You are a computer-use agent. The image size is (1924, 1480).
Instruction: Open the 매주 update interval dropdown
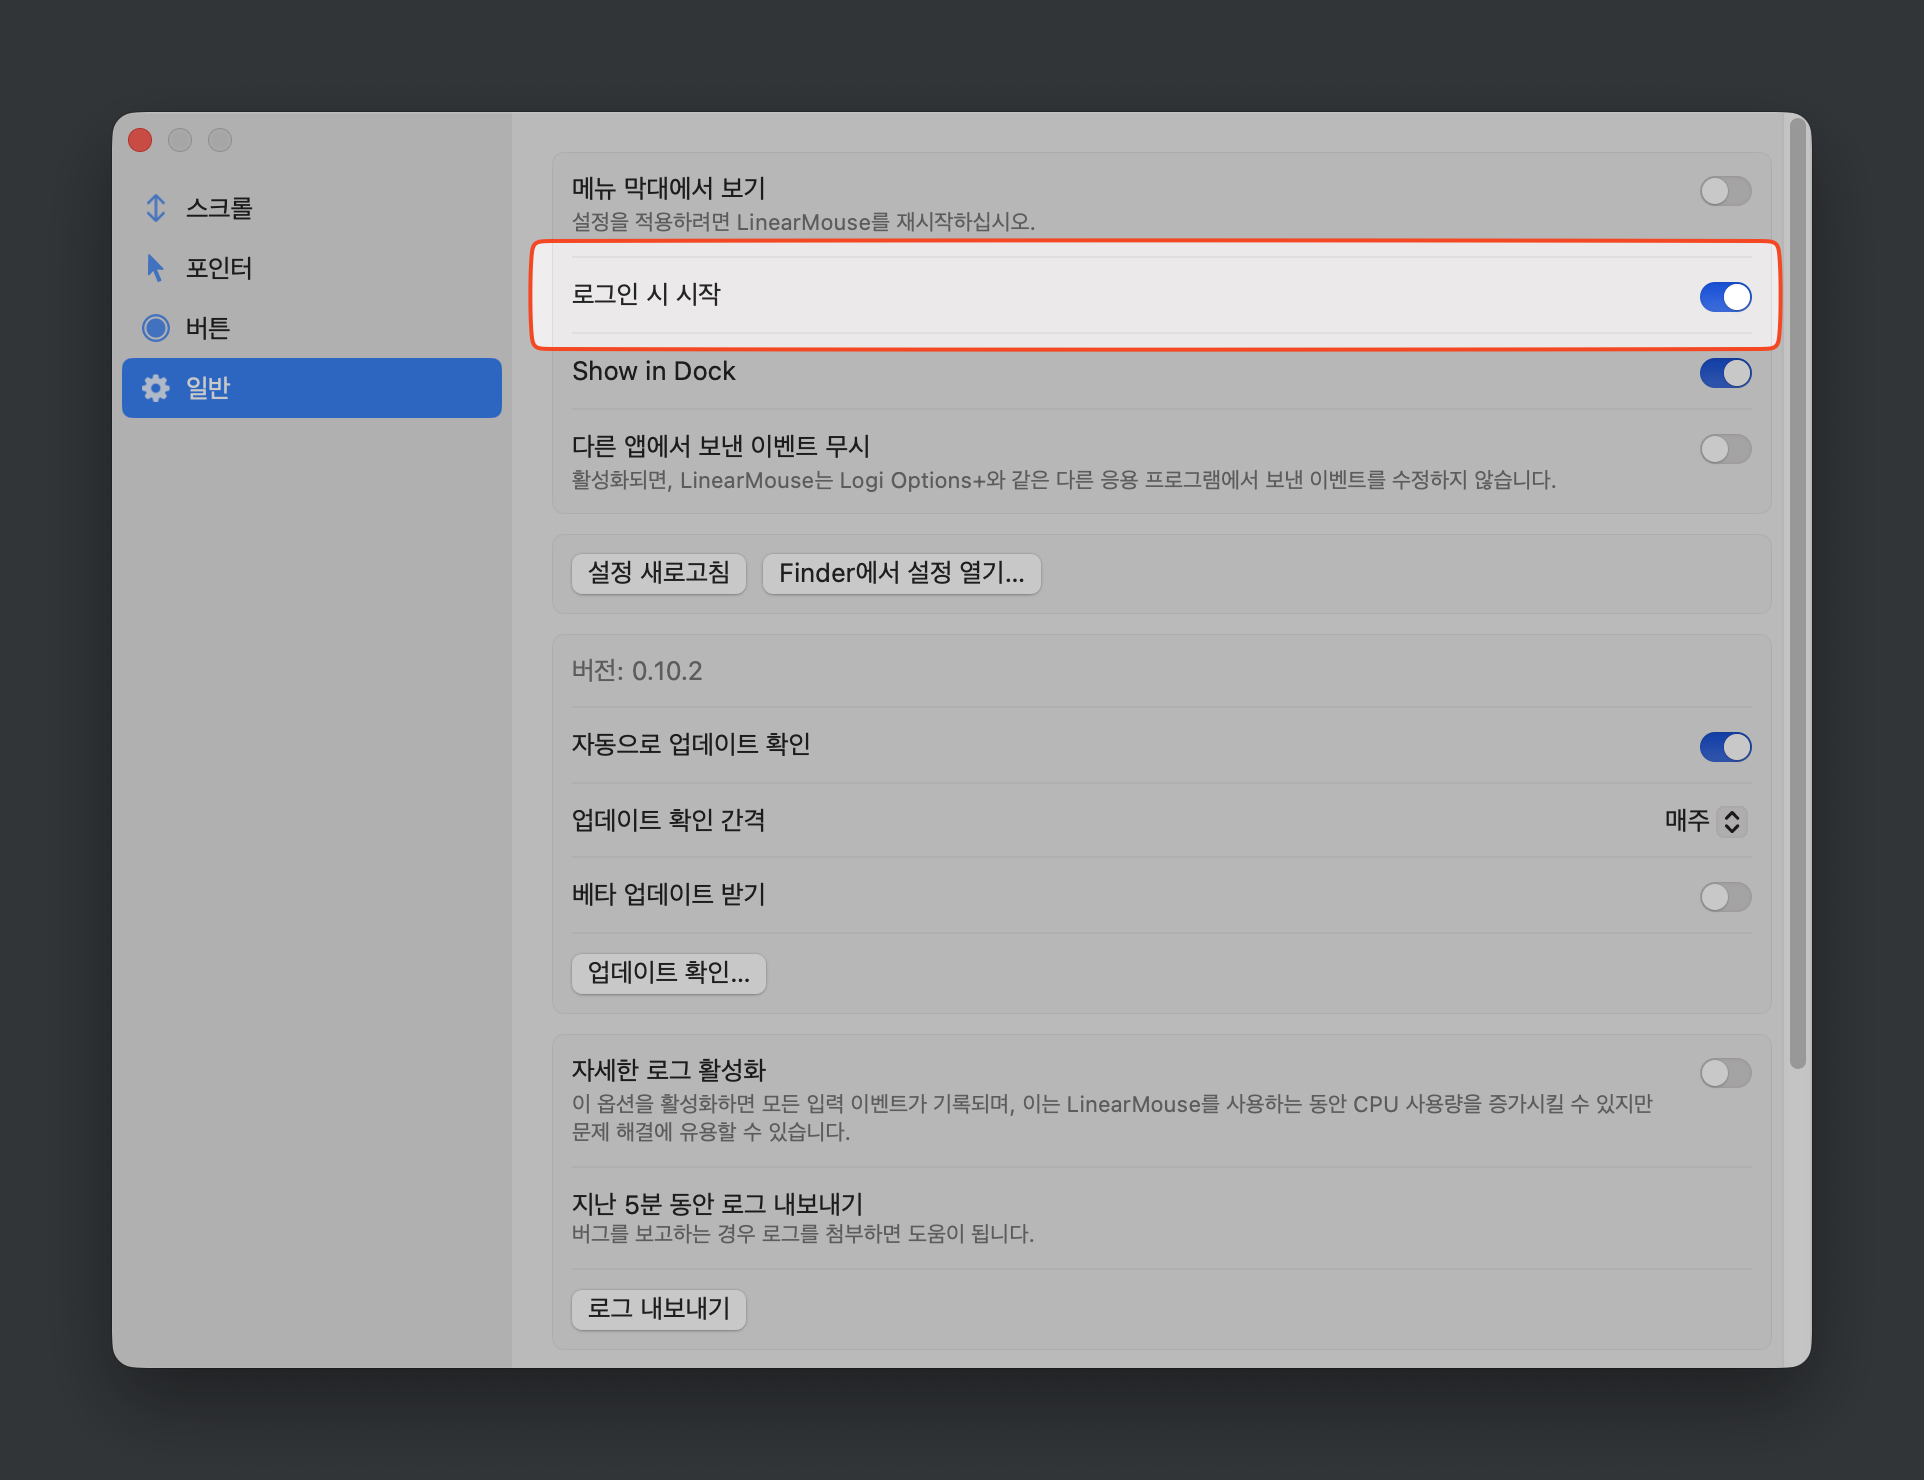pyautogui.click(x=1731, y=821)
